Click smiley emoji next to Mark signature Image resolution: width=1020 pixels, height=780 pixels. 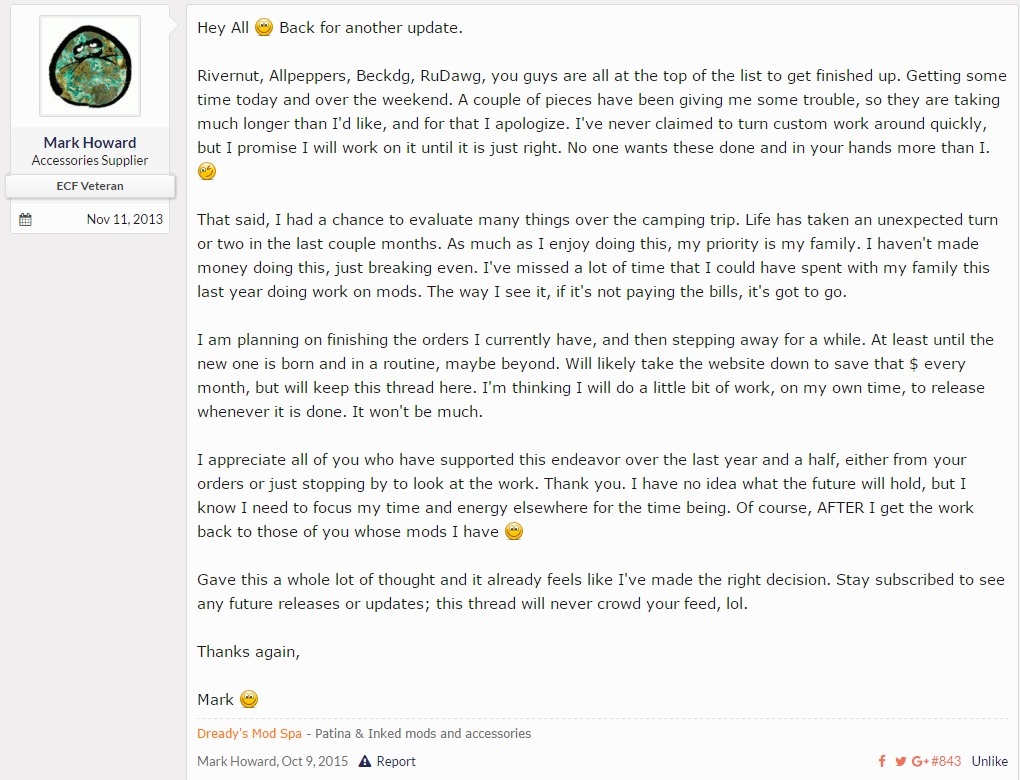[x=249, y=699]
